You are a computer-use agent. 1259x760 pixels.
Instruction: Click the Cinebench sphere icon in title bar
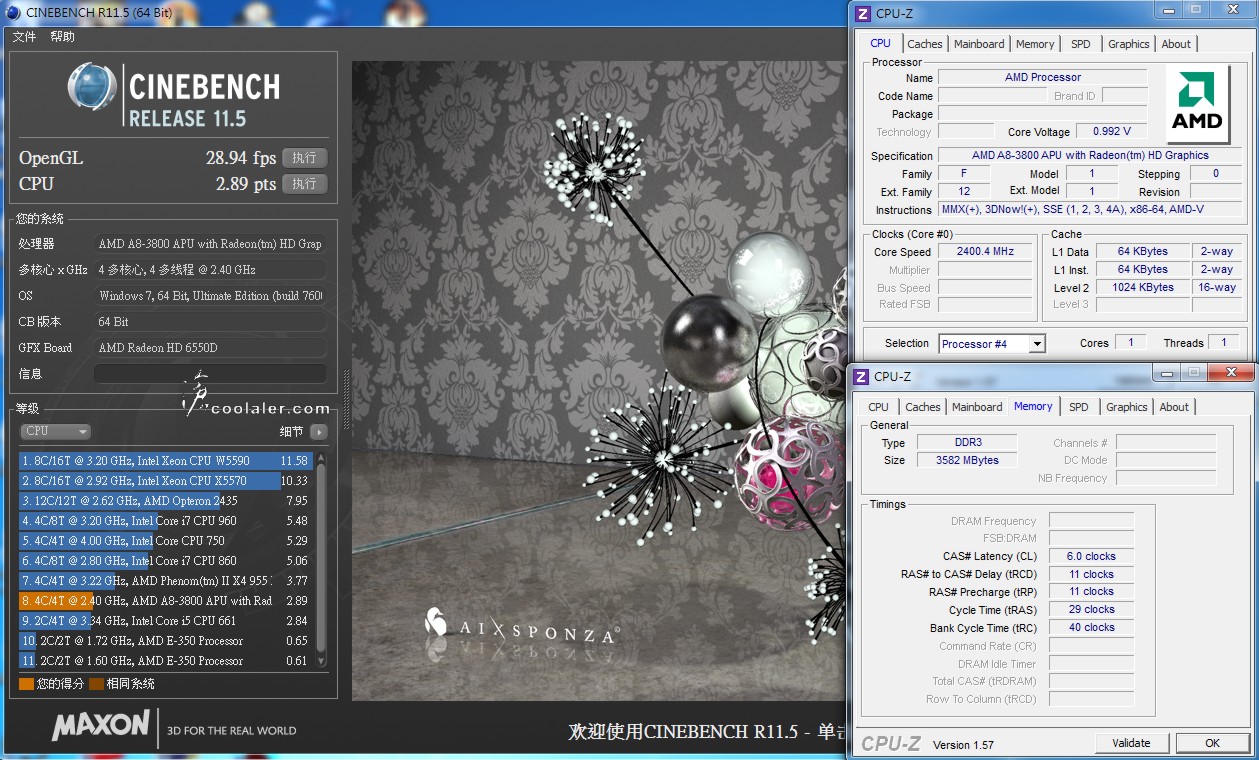(12, 12)
